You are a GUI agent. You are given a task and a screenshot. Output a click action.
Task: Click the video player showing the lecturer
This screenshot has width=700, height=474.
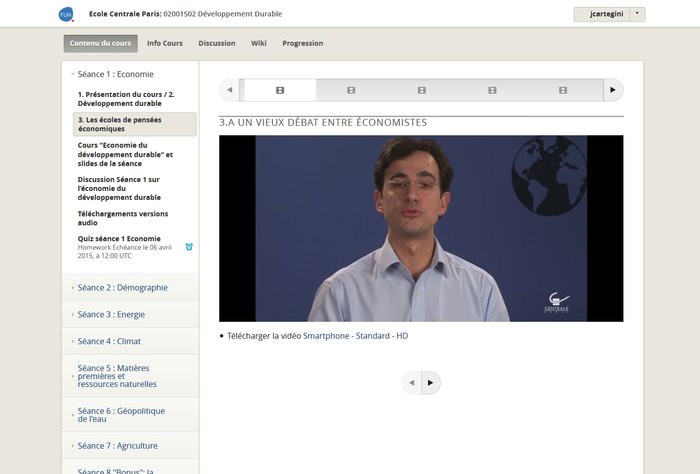pos(421,228)
